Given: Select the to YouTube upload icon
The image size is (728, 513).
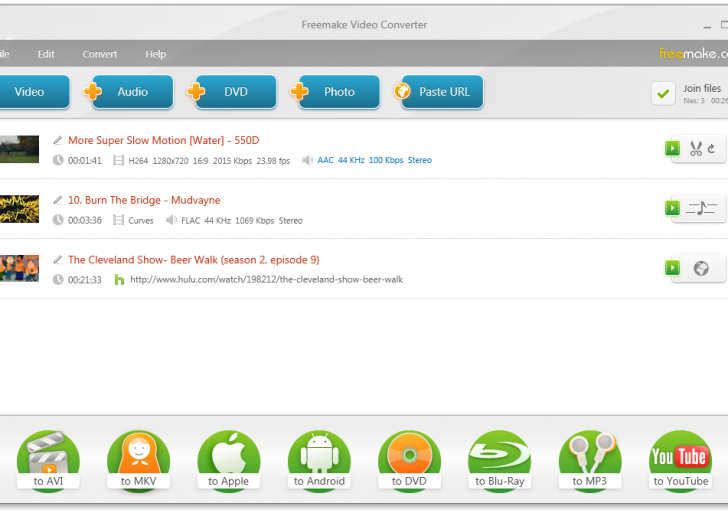Looking at the screenshot, I should click(680, 461).
